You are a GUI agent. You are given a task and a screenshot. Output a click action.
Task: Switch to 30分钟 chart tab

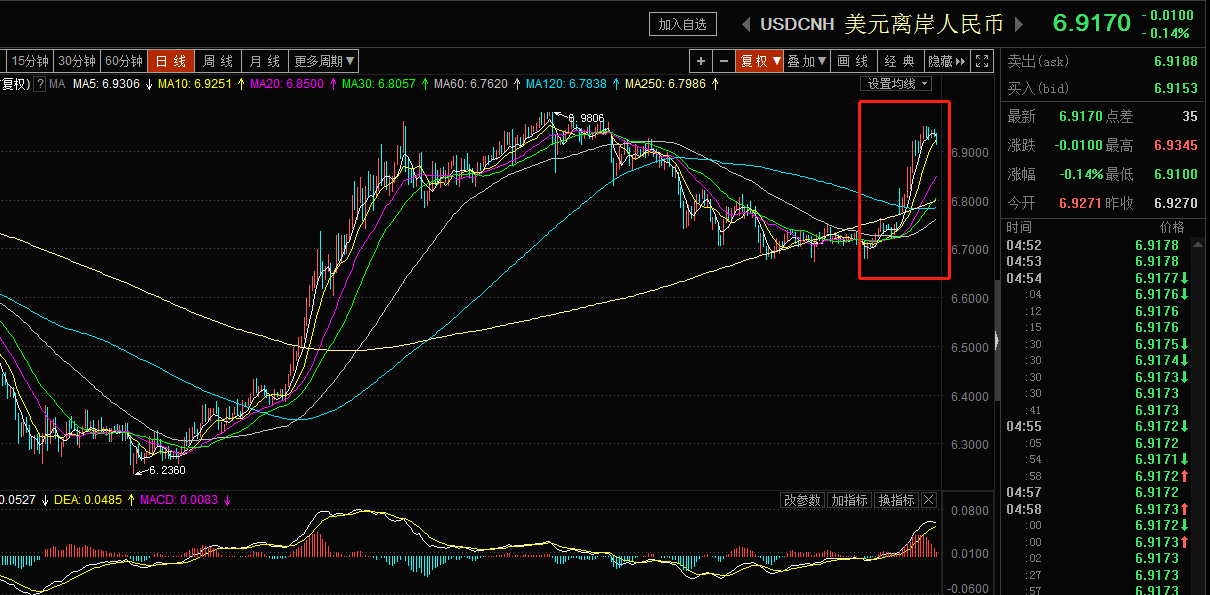click(76, 61)
